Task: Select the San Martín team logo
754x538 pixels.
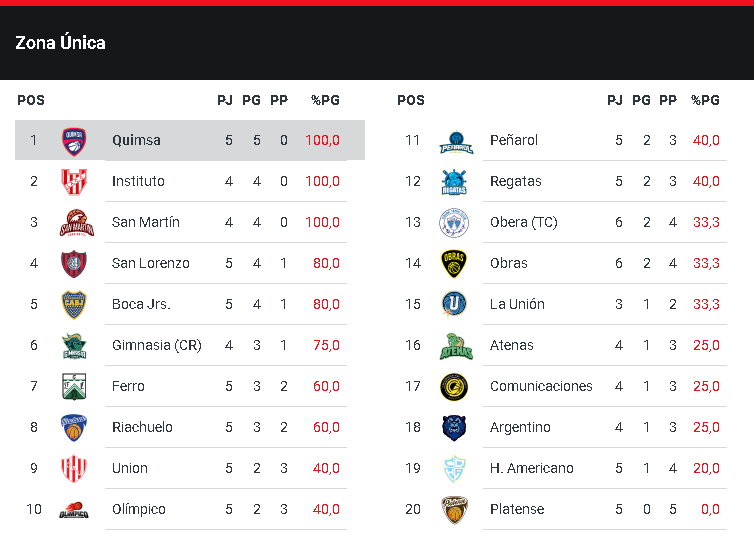Action: [73, 222]
